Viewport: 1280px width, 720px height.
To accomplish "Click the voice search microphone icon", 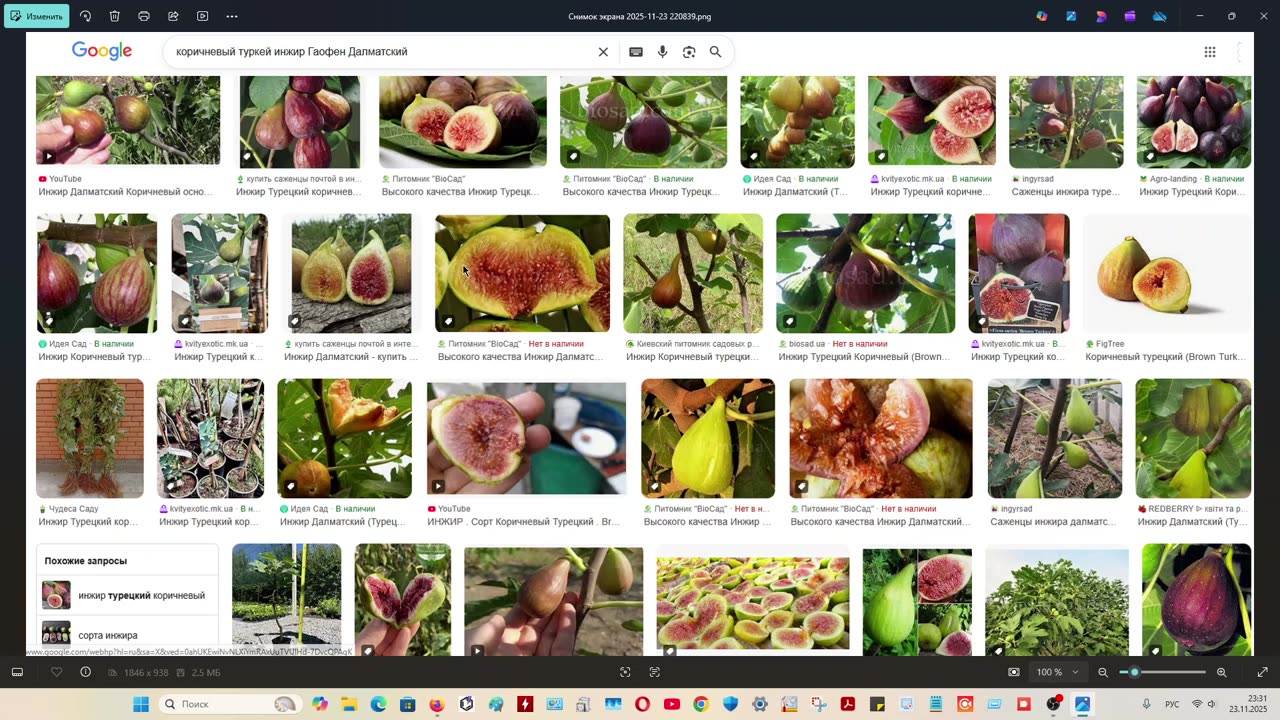I will click(x=662, y=52).
